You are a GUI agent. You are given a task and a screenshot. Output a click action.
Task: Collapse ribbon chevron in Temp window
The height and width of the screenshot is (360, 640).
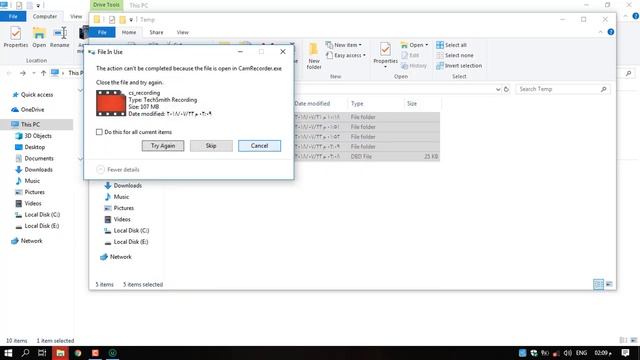(x=600, y=32)
